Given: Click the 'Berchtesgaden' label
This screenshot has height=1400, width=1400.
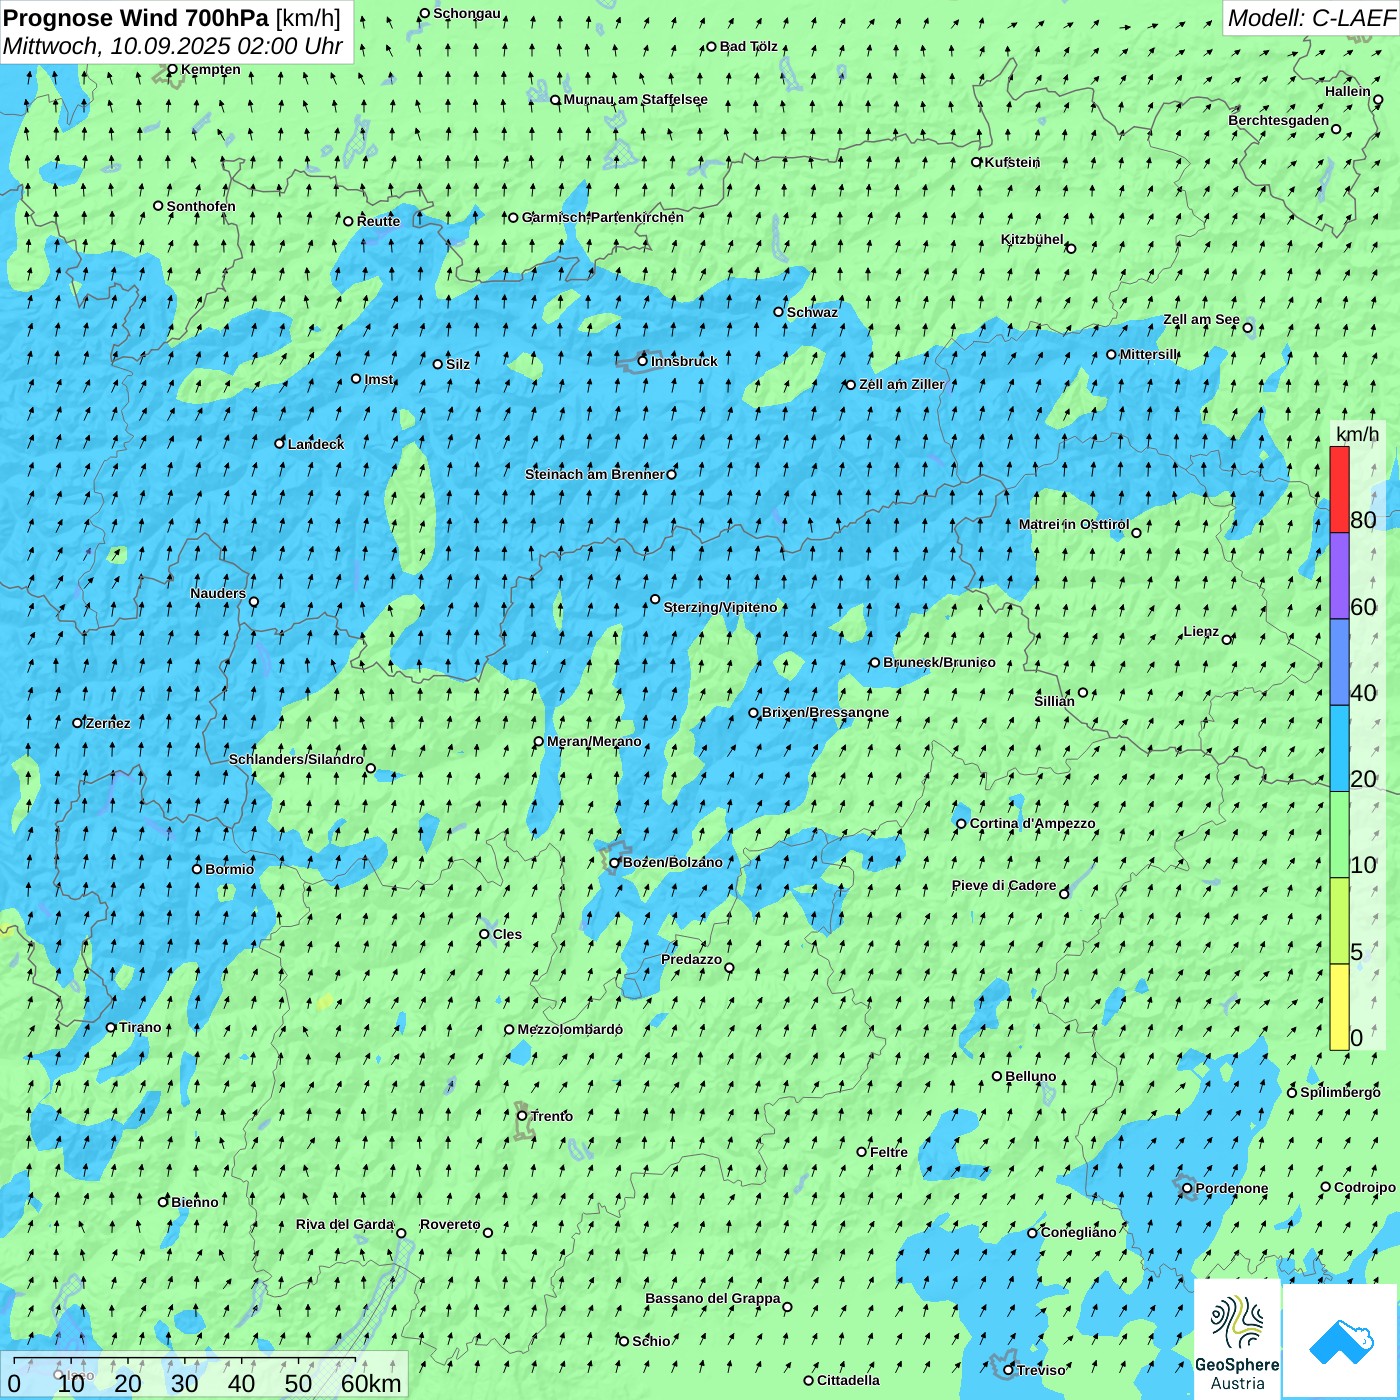Looking at the screenshot, I should tap(1279, 120).
